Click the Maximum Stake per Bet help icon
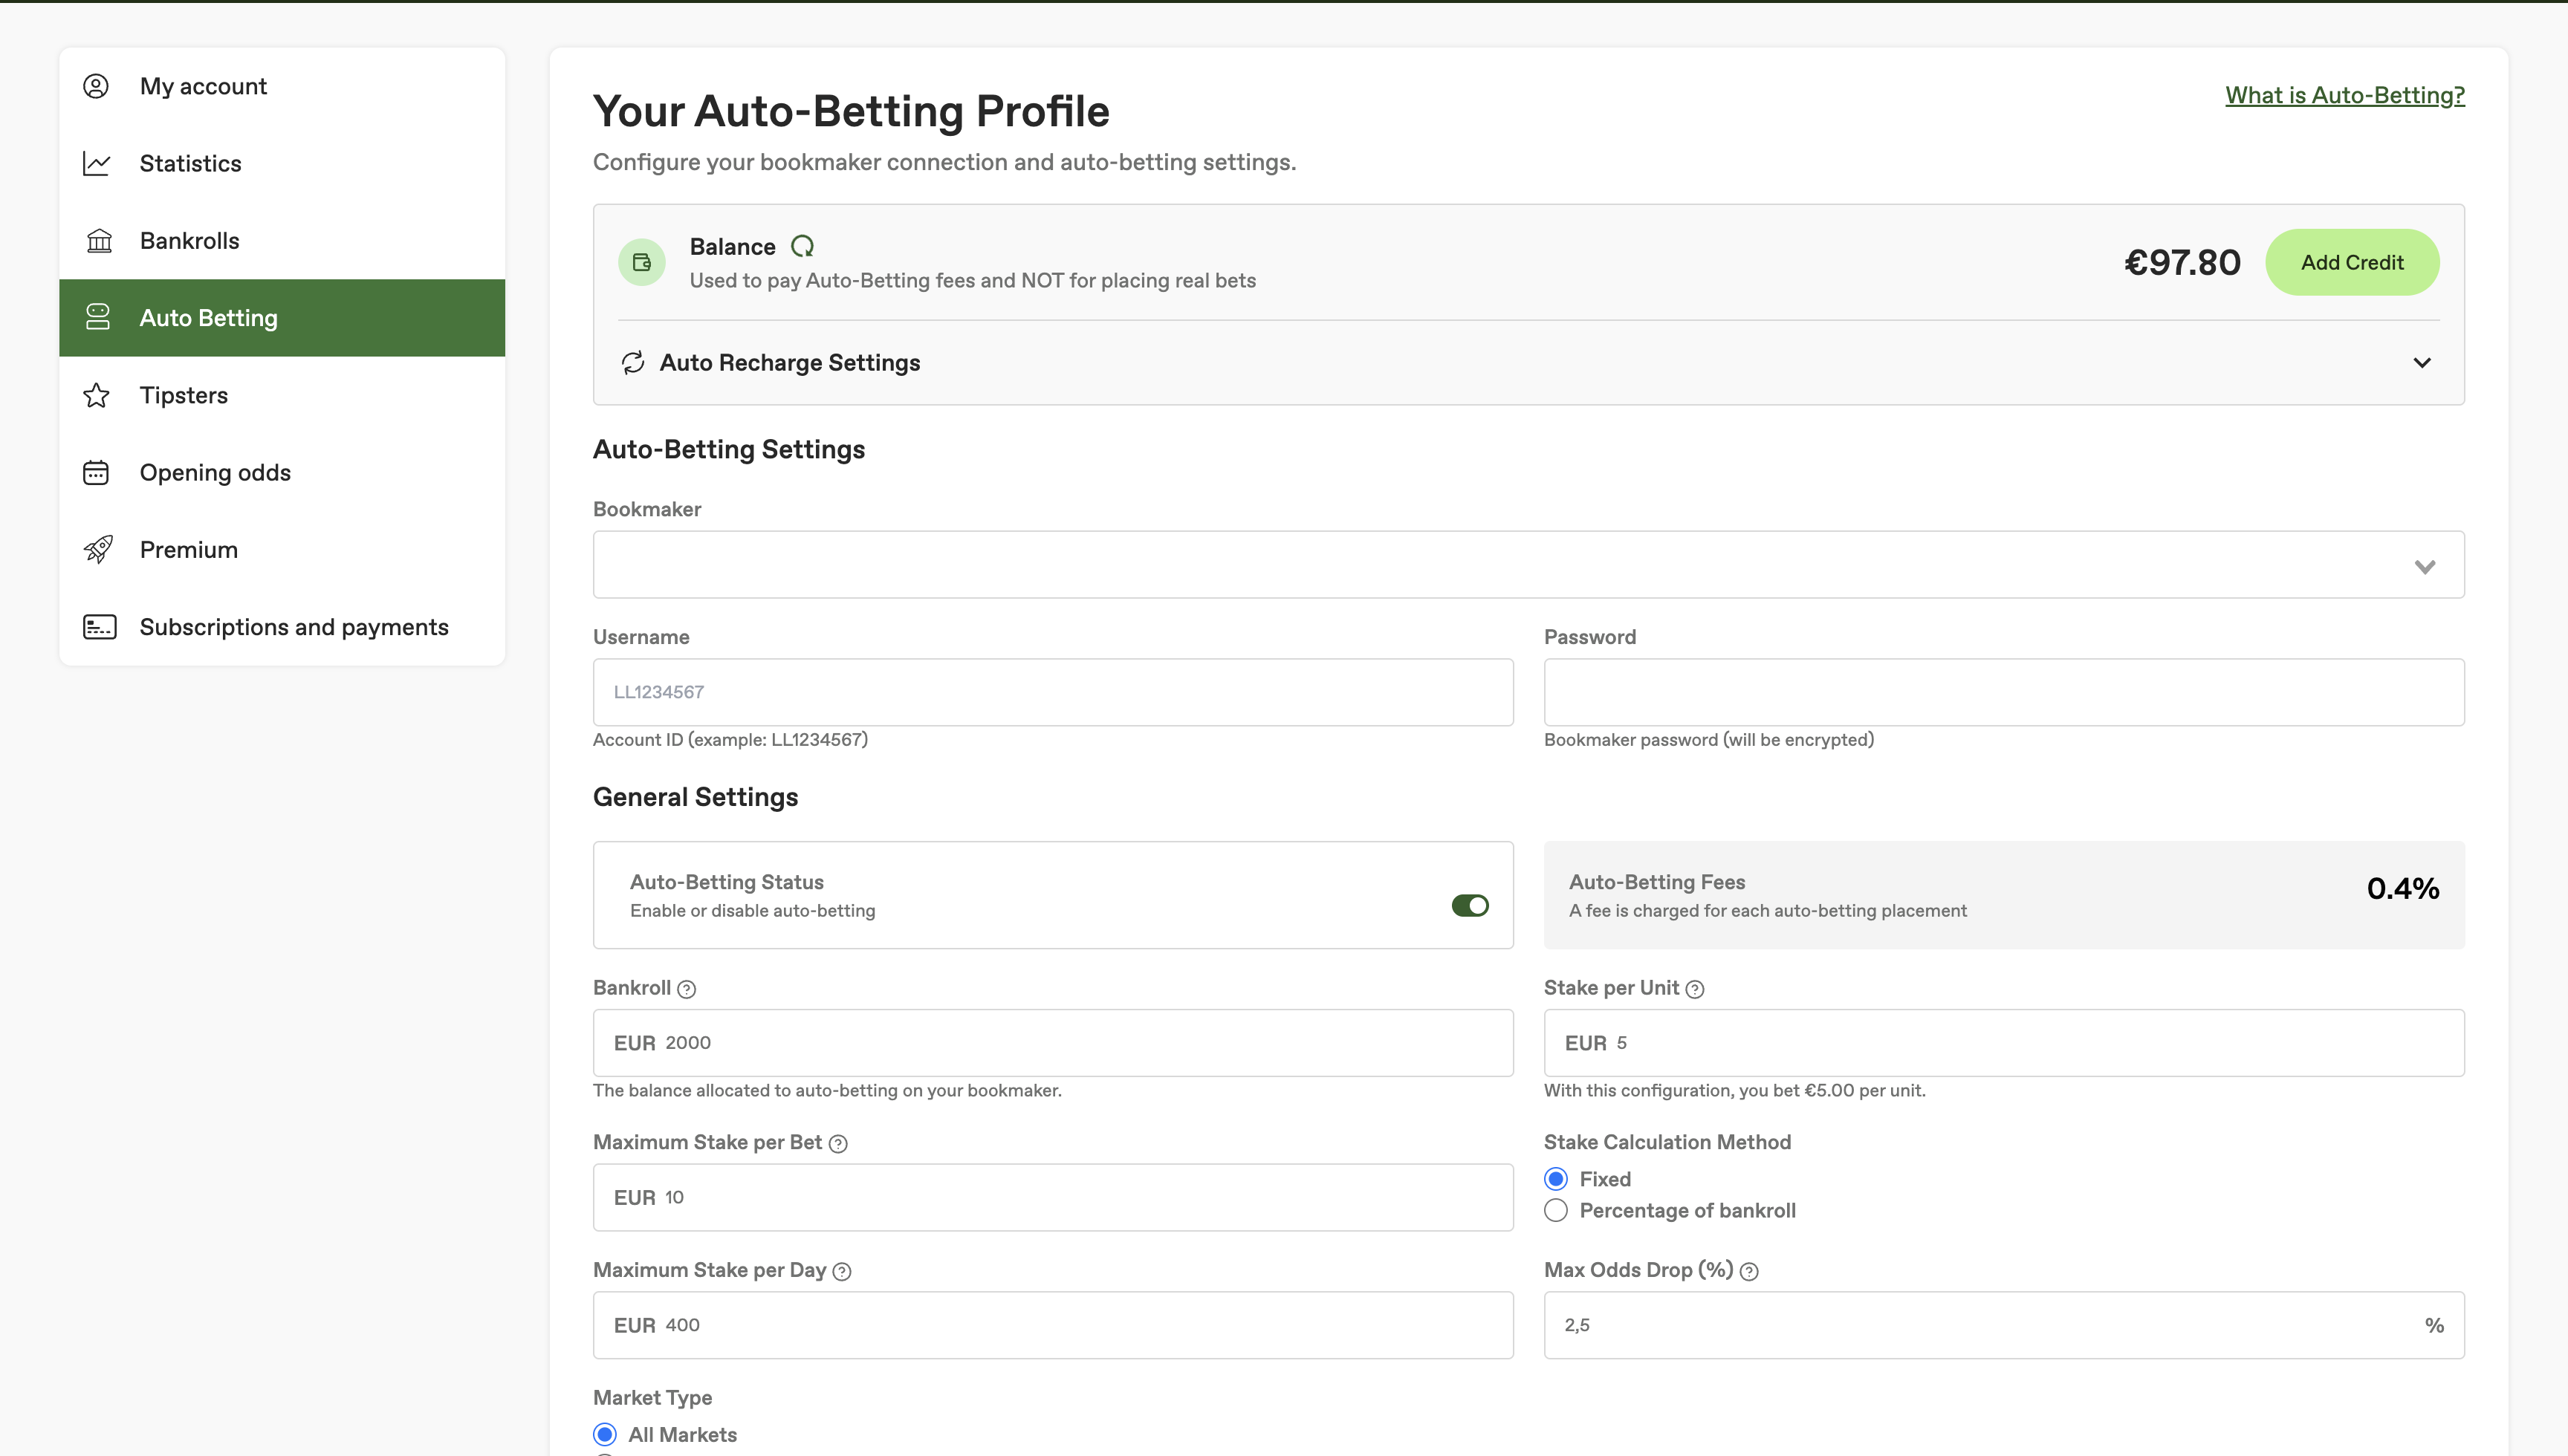Viewport: 2568px width, 1456px height. tap(838, 1144)
